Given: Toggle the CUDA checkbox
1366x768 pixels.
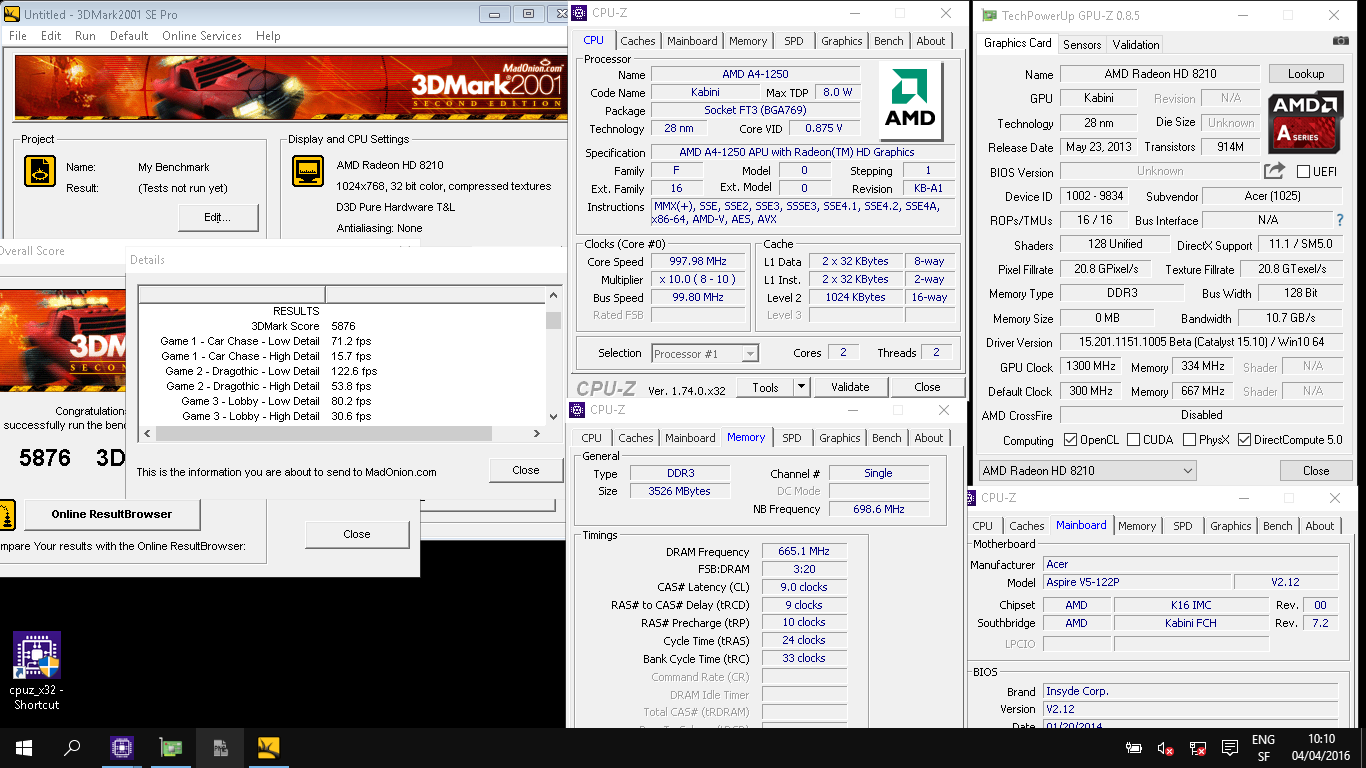Looking at the screenshot, I should (x=1133, y=440).
